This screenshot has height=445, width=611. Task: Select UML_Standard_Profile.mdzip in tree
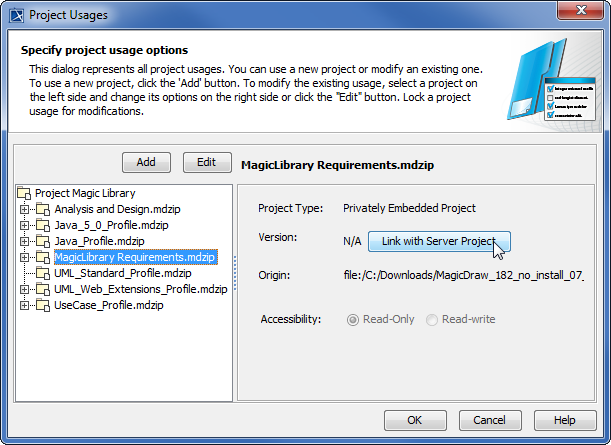(122, 273)
